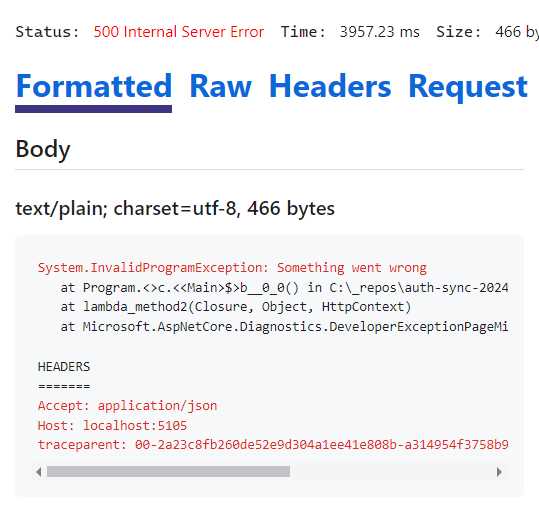
Task: Click the horizontal scrollbar thumb
Action: 168,472
